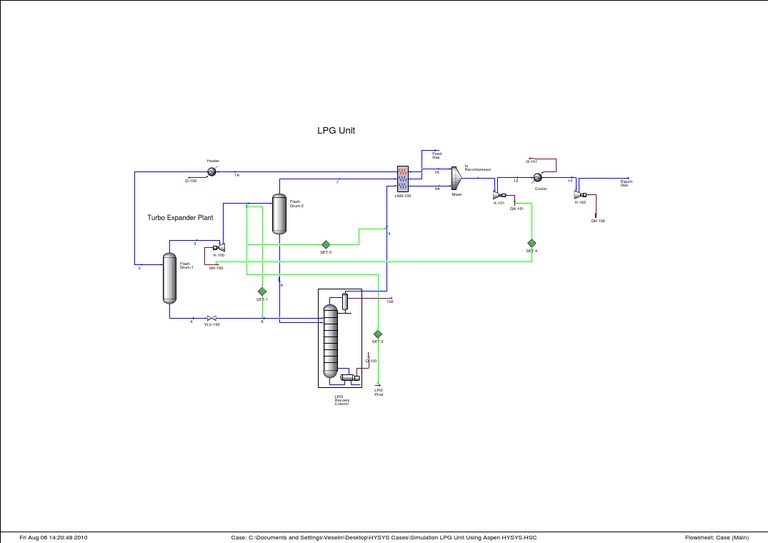Screen dimensions: 768x543
Task: Click the Q-100 energy stream label
Action: [191, 181]
